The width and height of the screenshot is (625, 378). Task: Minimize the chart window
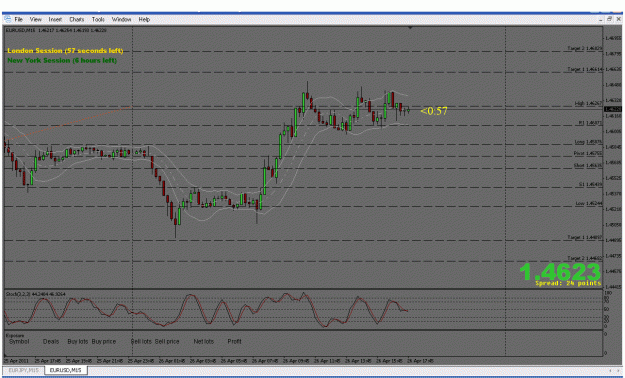pyautogui.click(x=600, y=19)
